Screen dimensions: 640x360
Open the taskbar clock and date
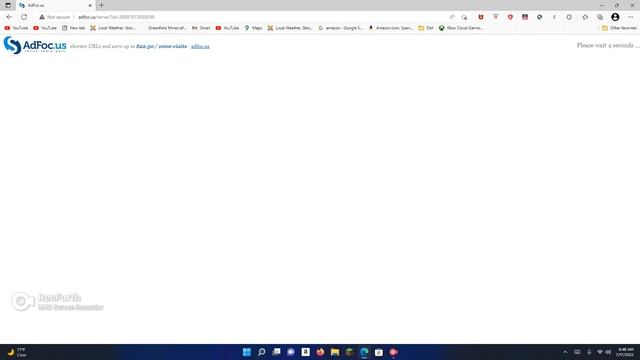coord(626,352)
